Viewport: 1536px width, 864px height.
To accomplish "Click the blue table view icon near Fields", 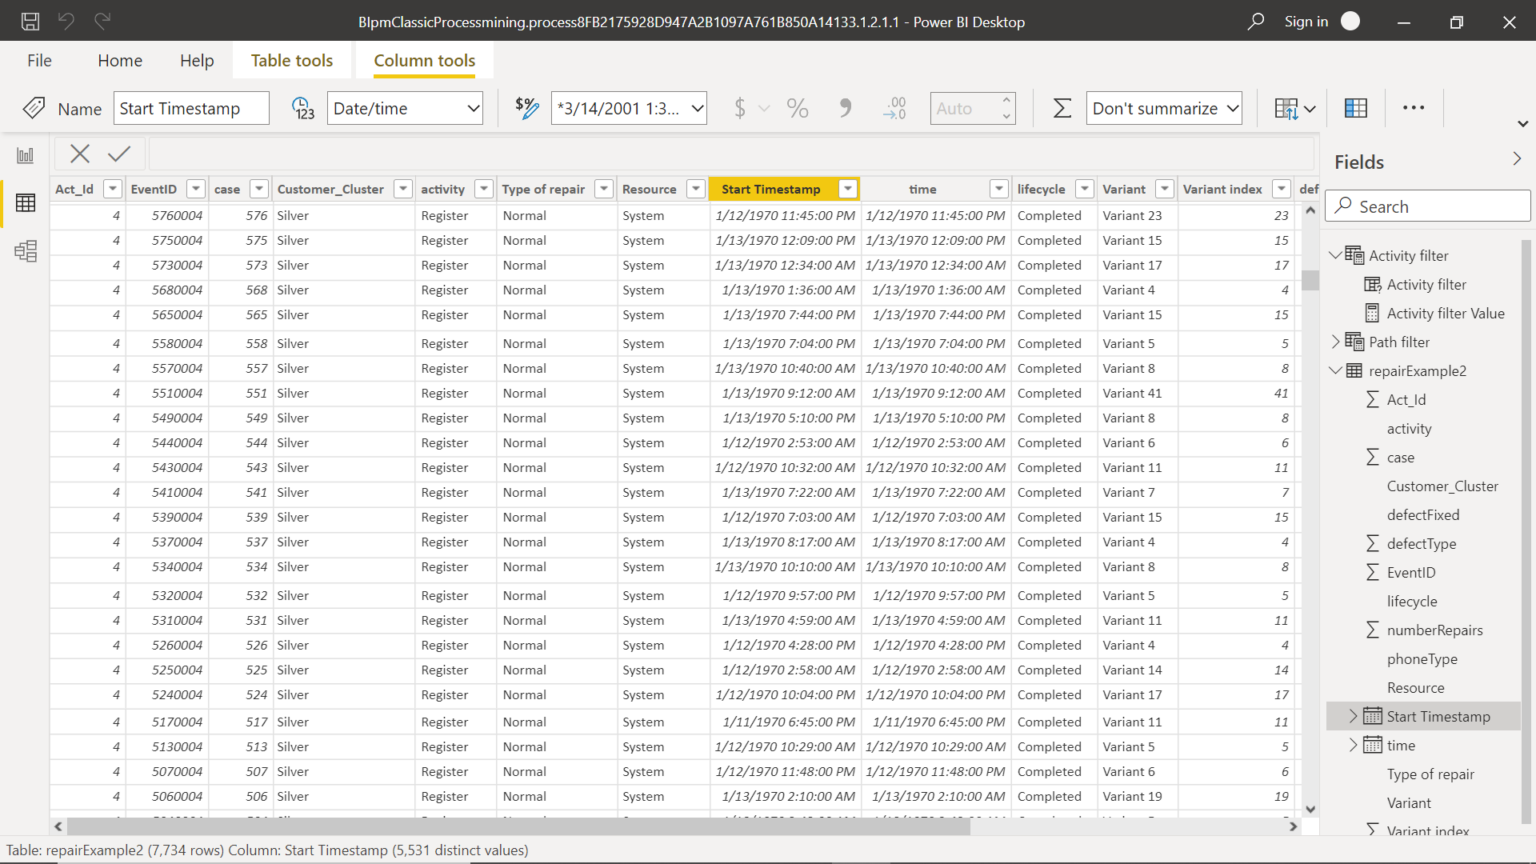I will click(1355, 107).
